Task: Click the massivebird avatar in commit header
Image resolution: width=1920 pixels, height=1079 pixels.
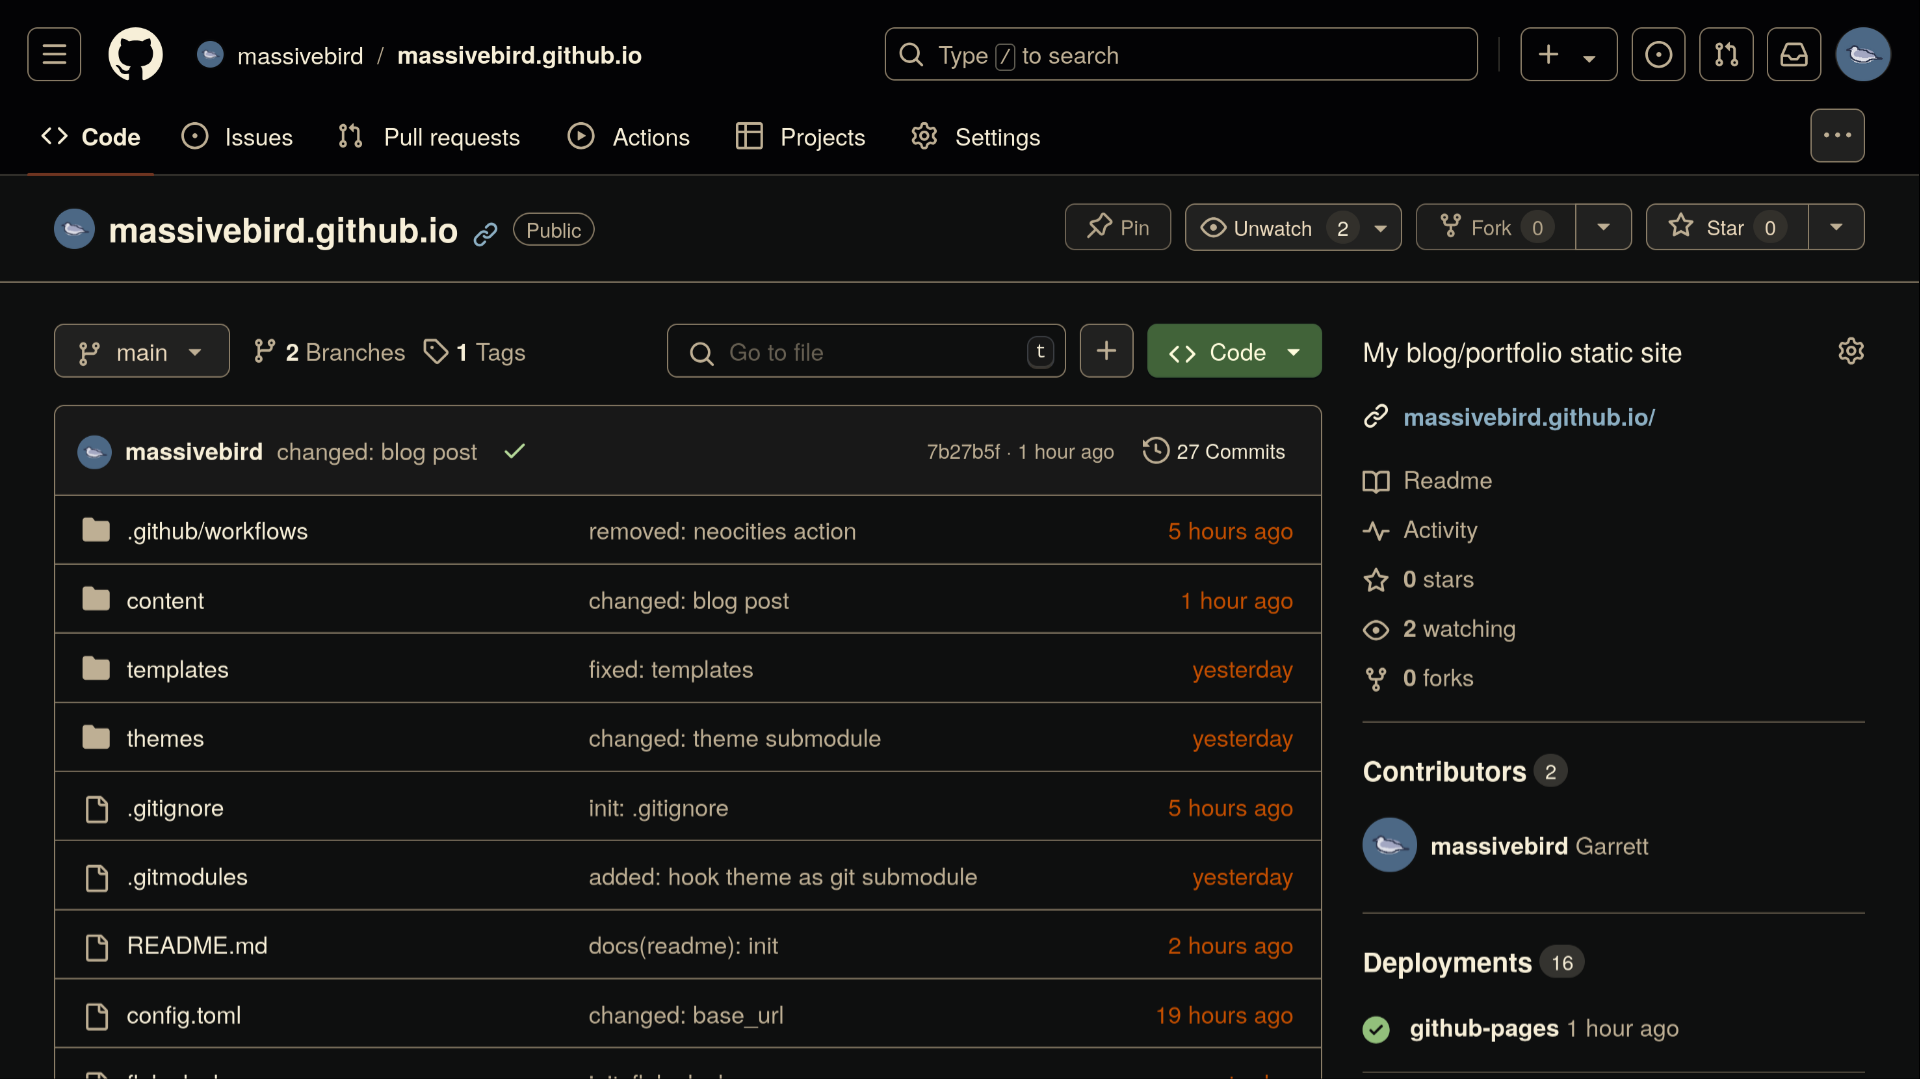Action: coord(95,452)
